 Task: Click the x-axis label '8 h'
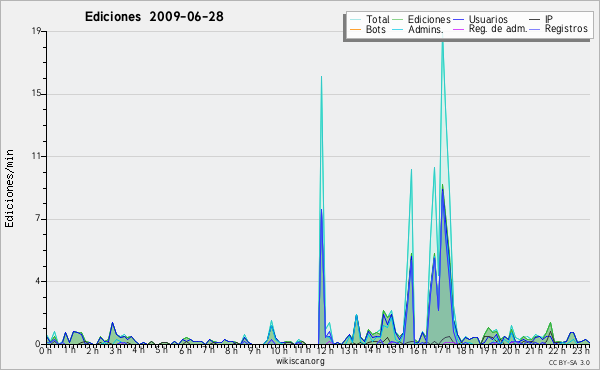point(232,350)
